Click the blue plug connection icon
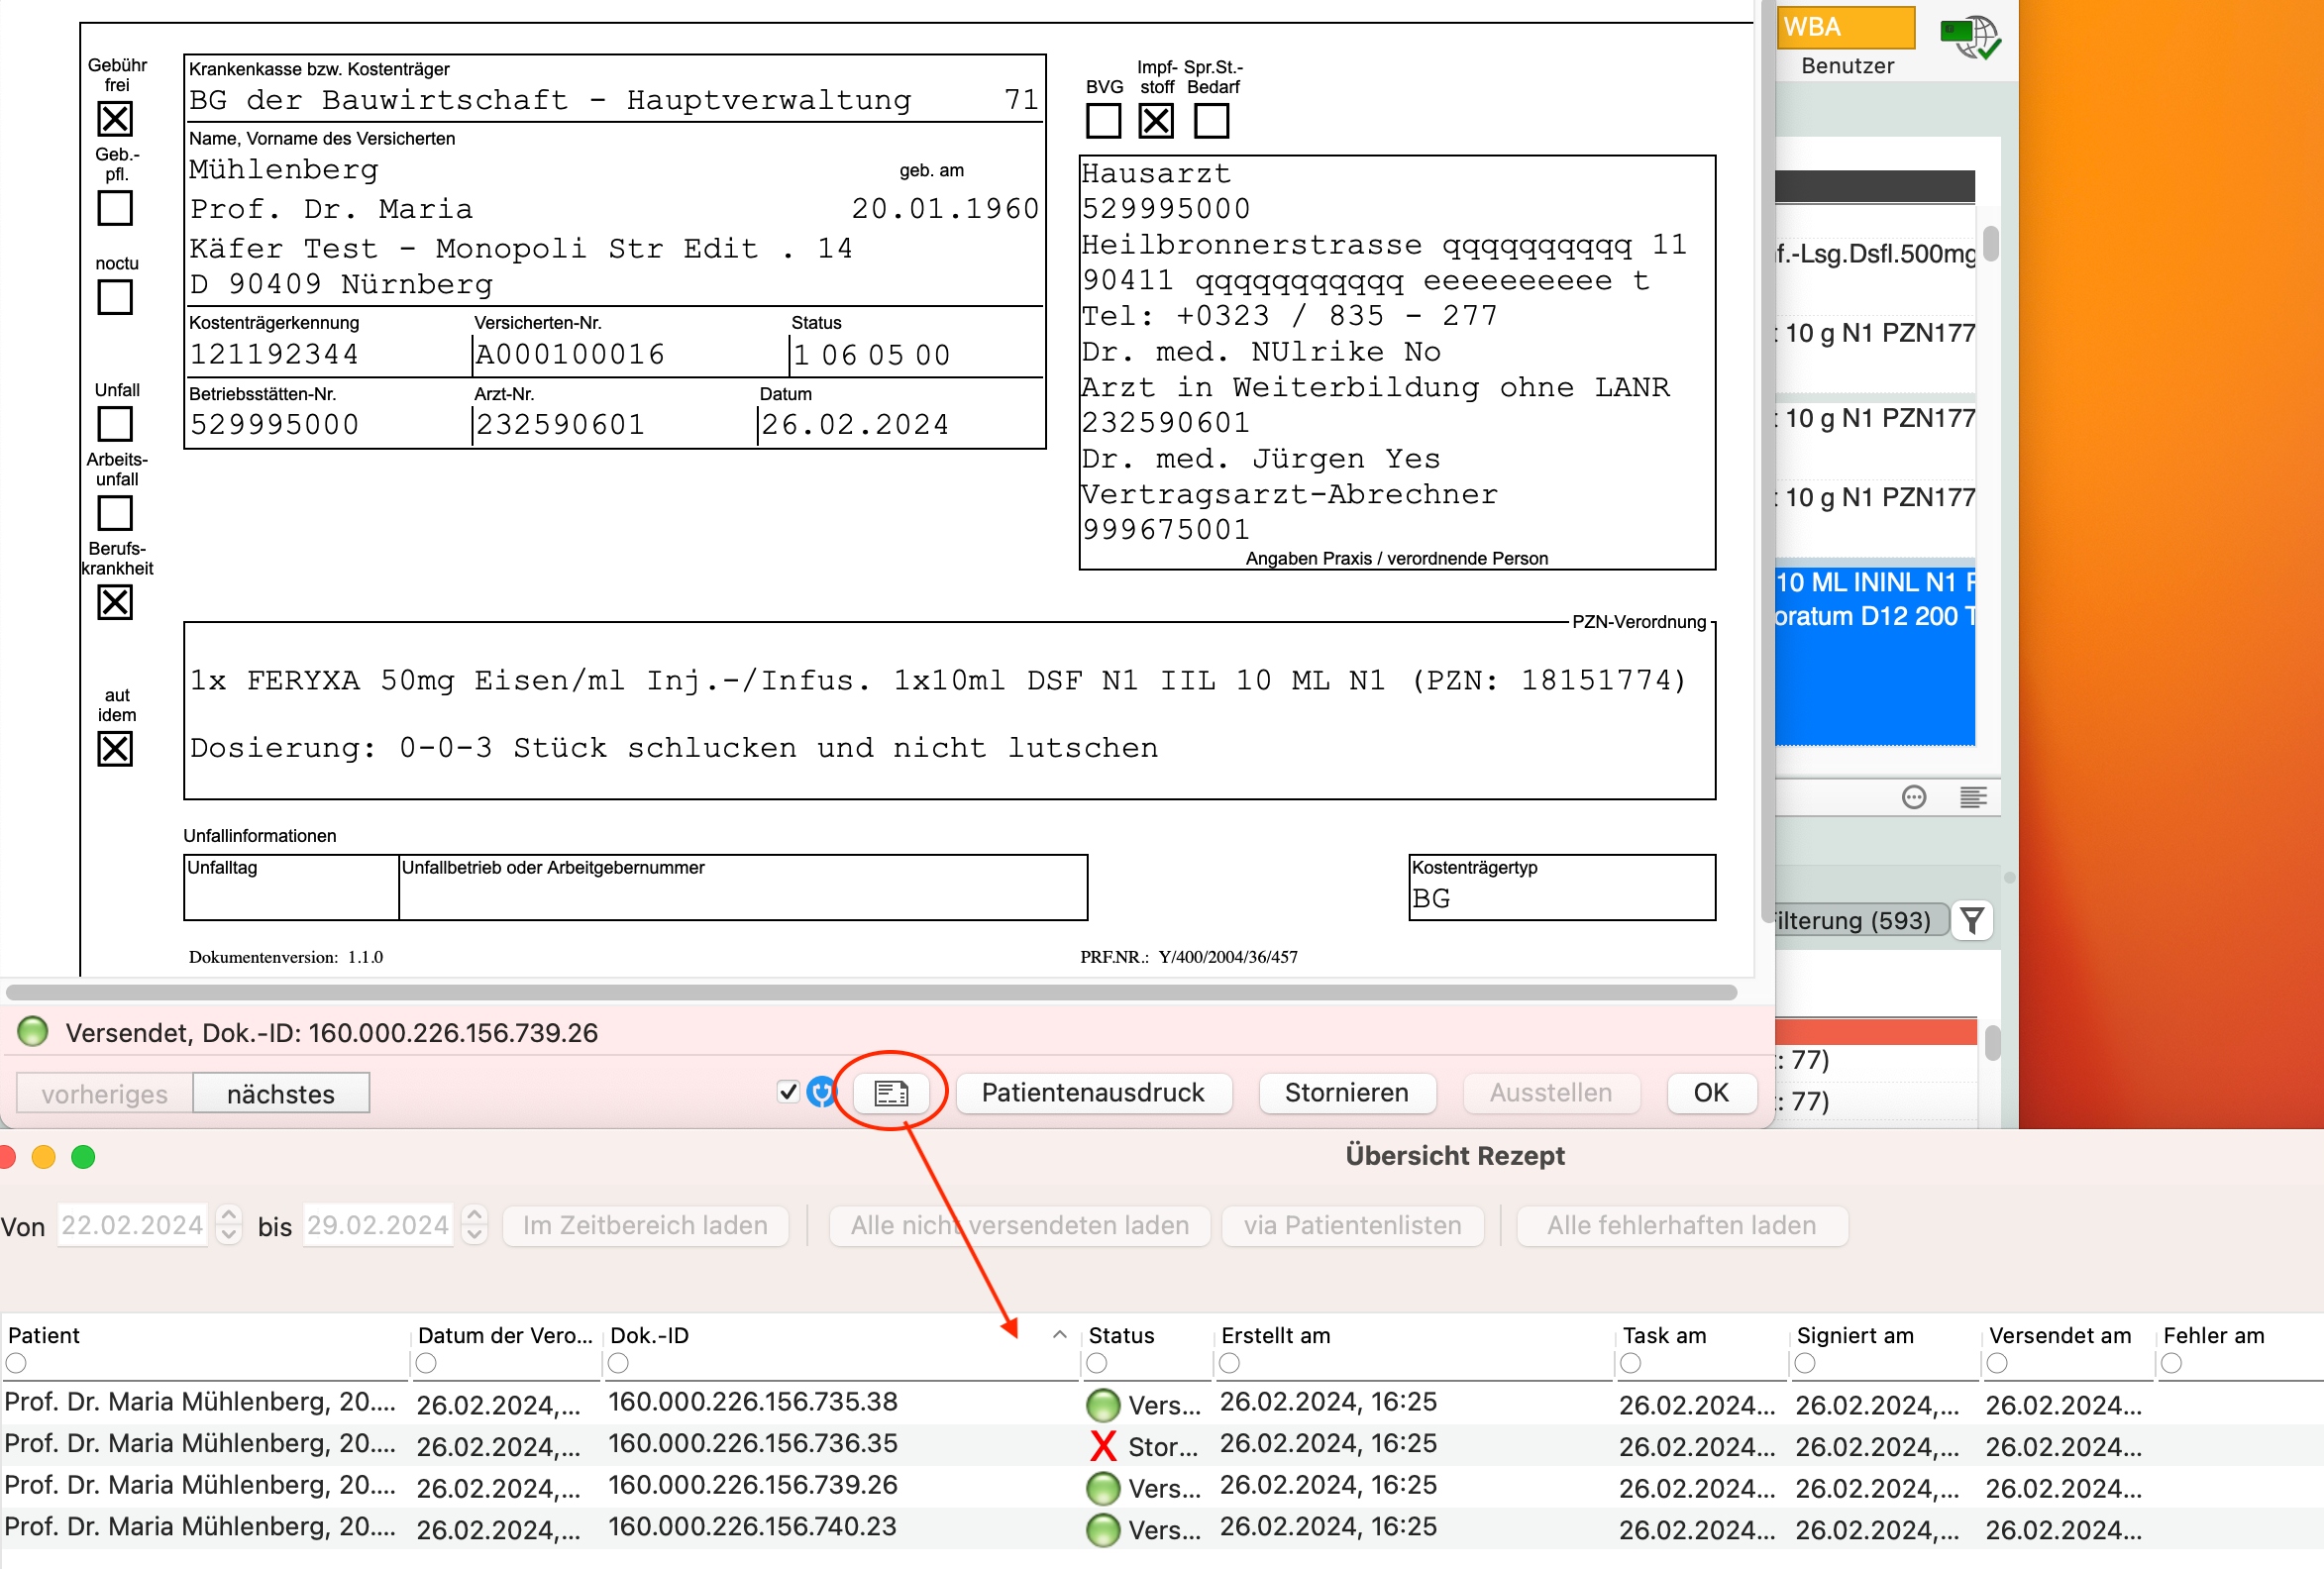The image size is (2324, 1569). pyautogui.click(x=821, y=1092)
